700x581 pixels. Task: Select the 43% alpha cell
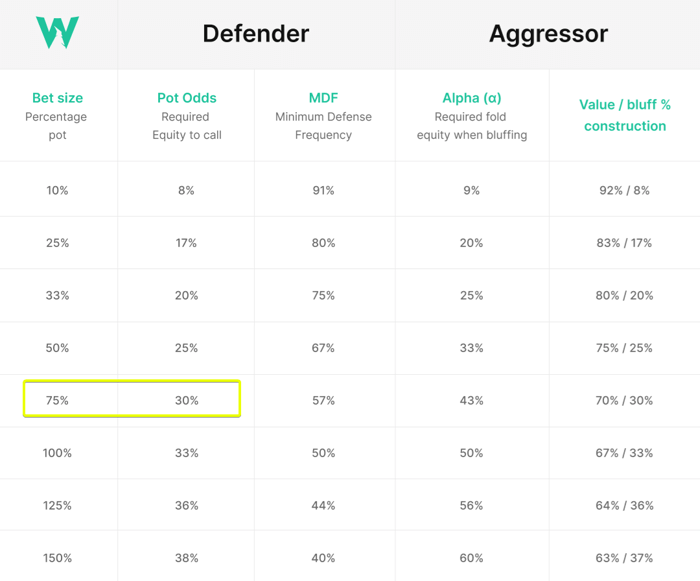(471, 400)
